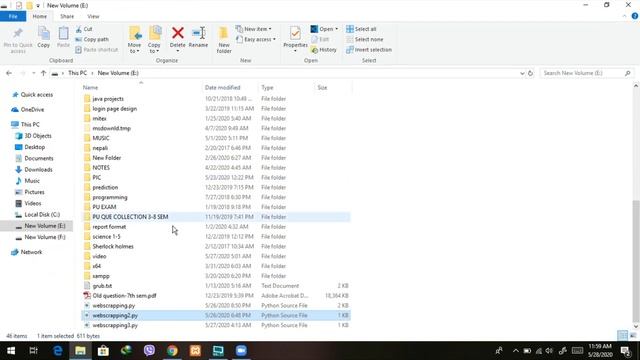The image size is (640, 360).
Task: Click Paste shortcut in ribbon
Action: [x=97, y=50]
